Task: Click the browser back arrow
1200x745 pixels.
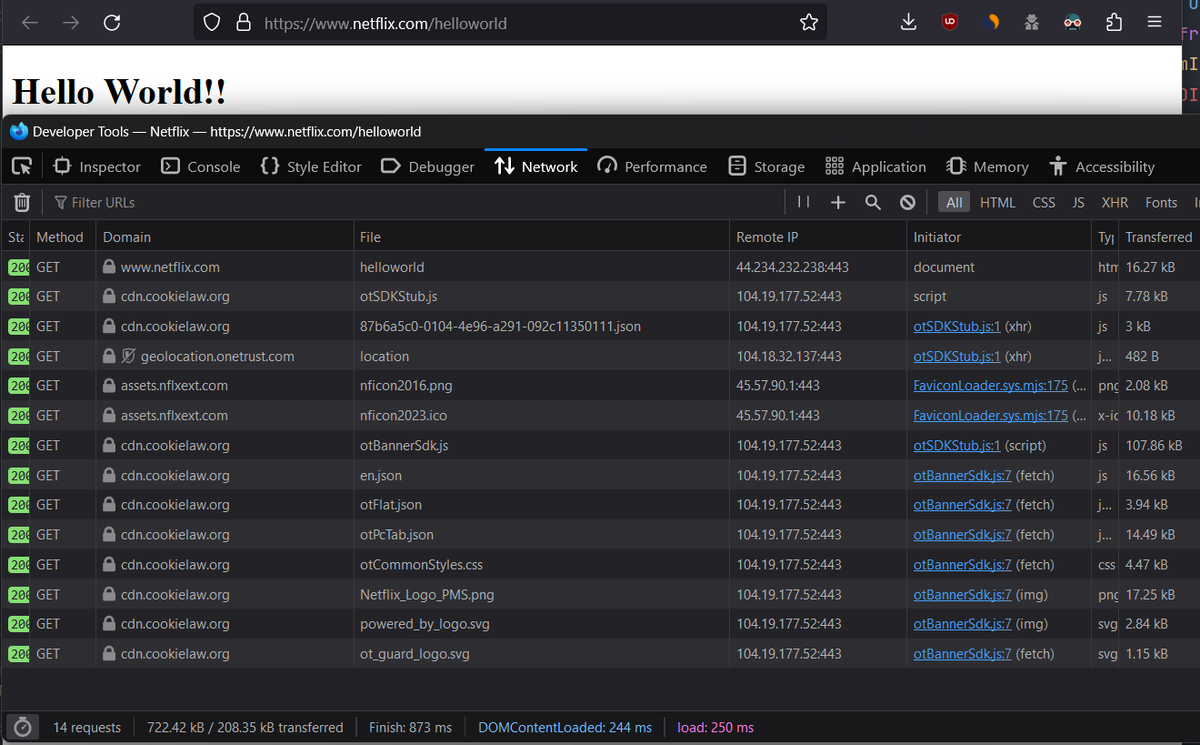Action: [30, 22]
